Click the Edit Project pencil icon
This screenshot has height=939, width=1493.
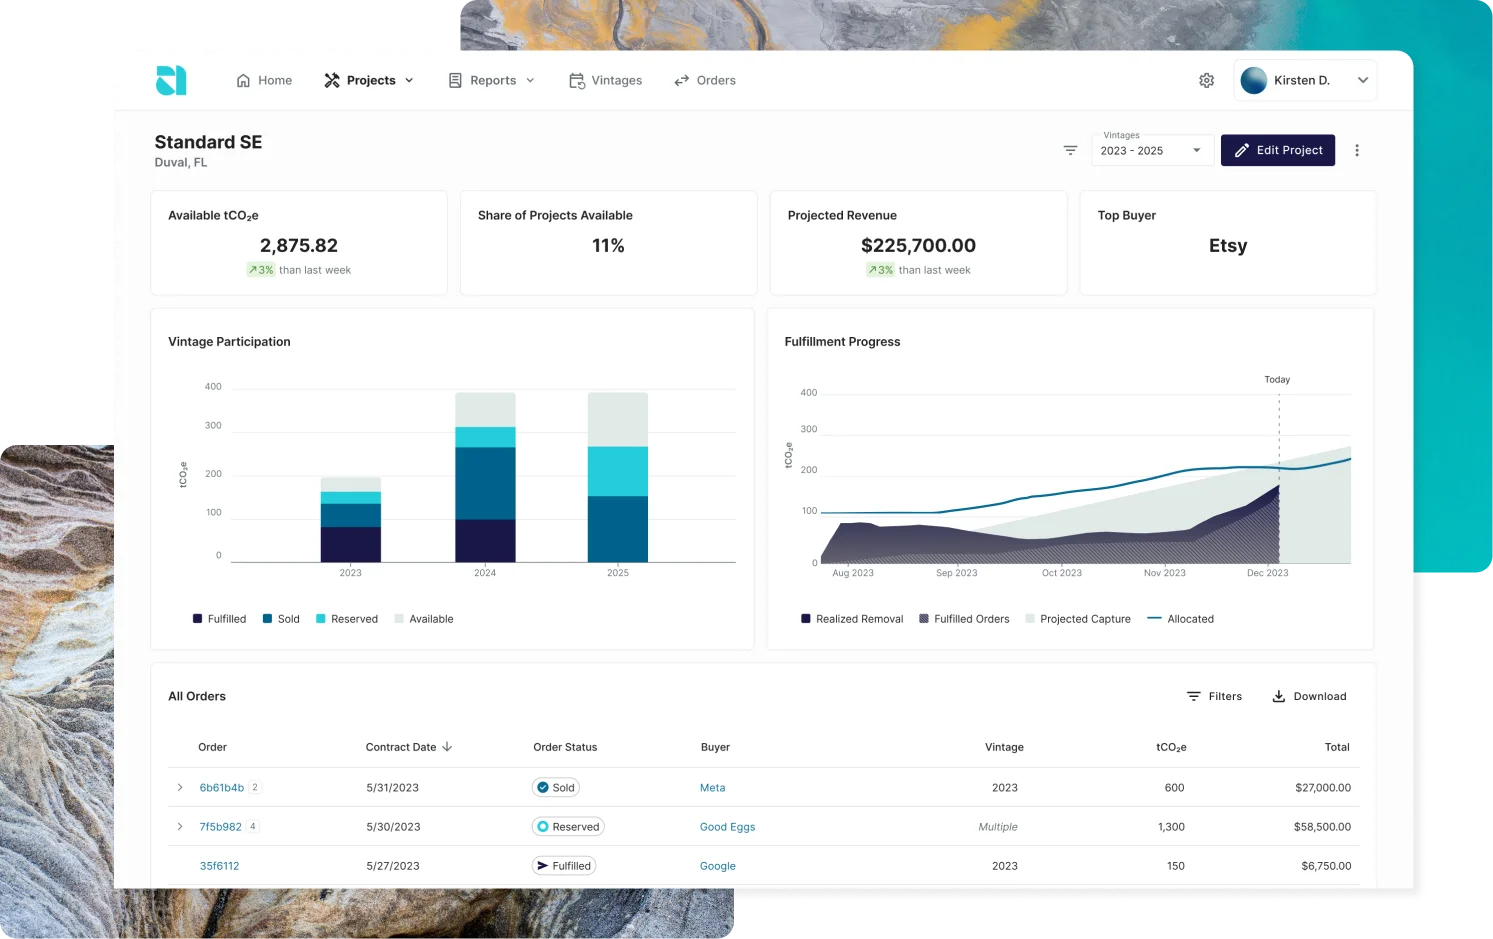coord(1241,150)
